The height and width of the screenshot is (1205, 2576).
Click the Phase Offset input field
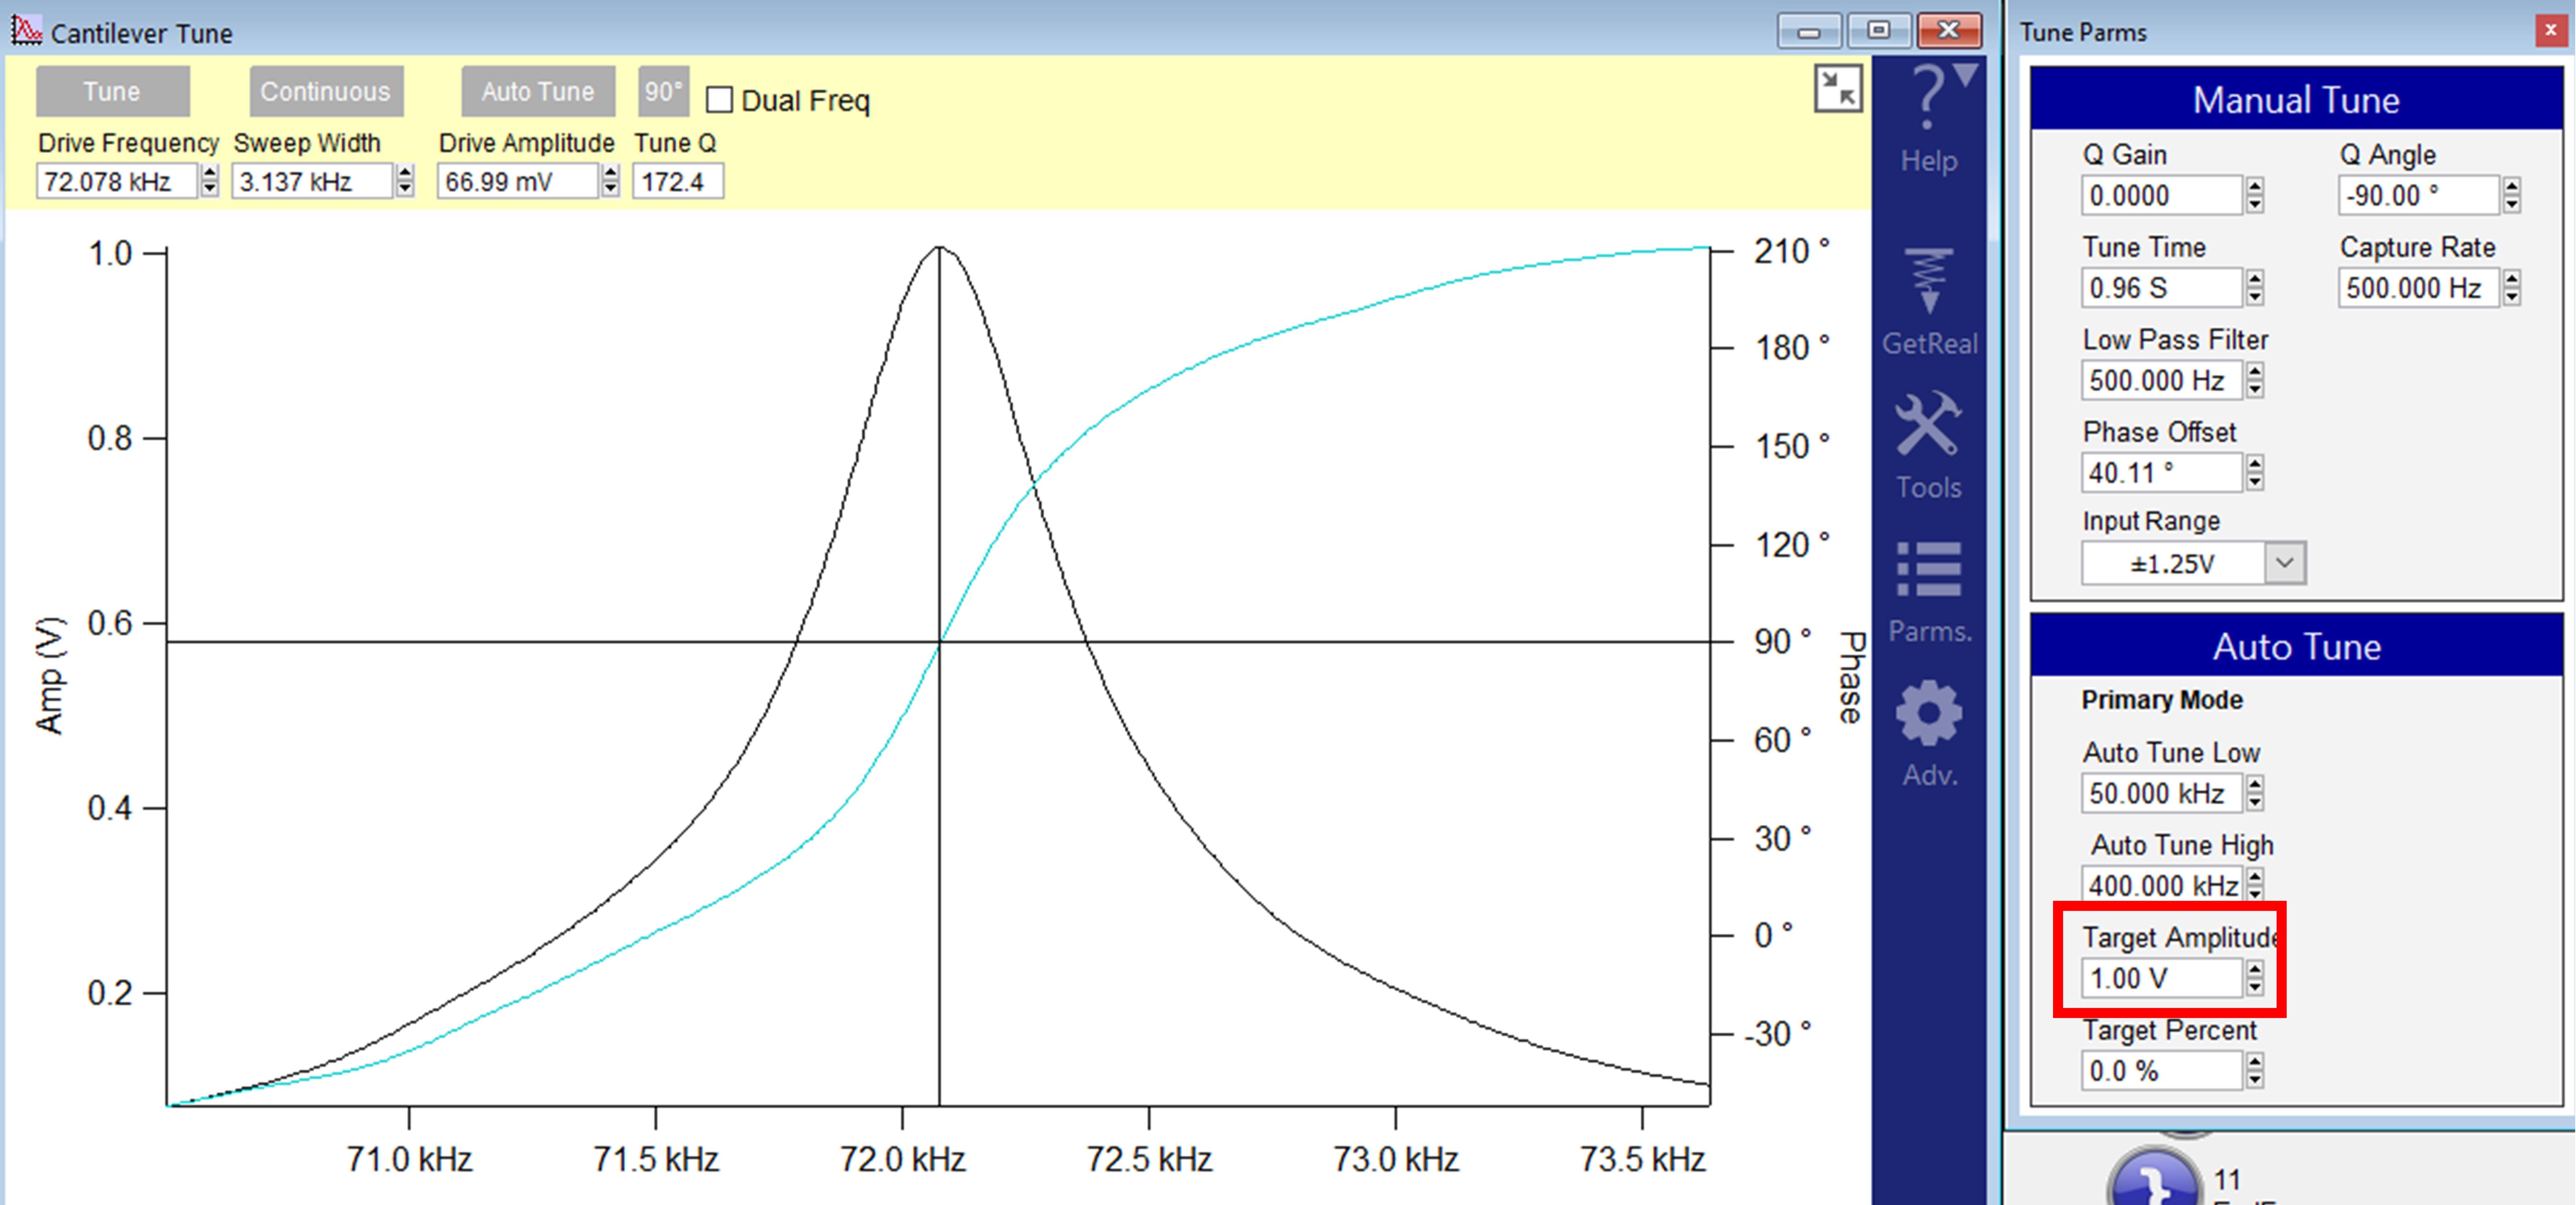coord(2161,472)
